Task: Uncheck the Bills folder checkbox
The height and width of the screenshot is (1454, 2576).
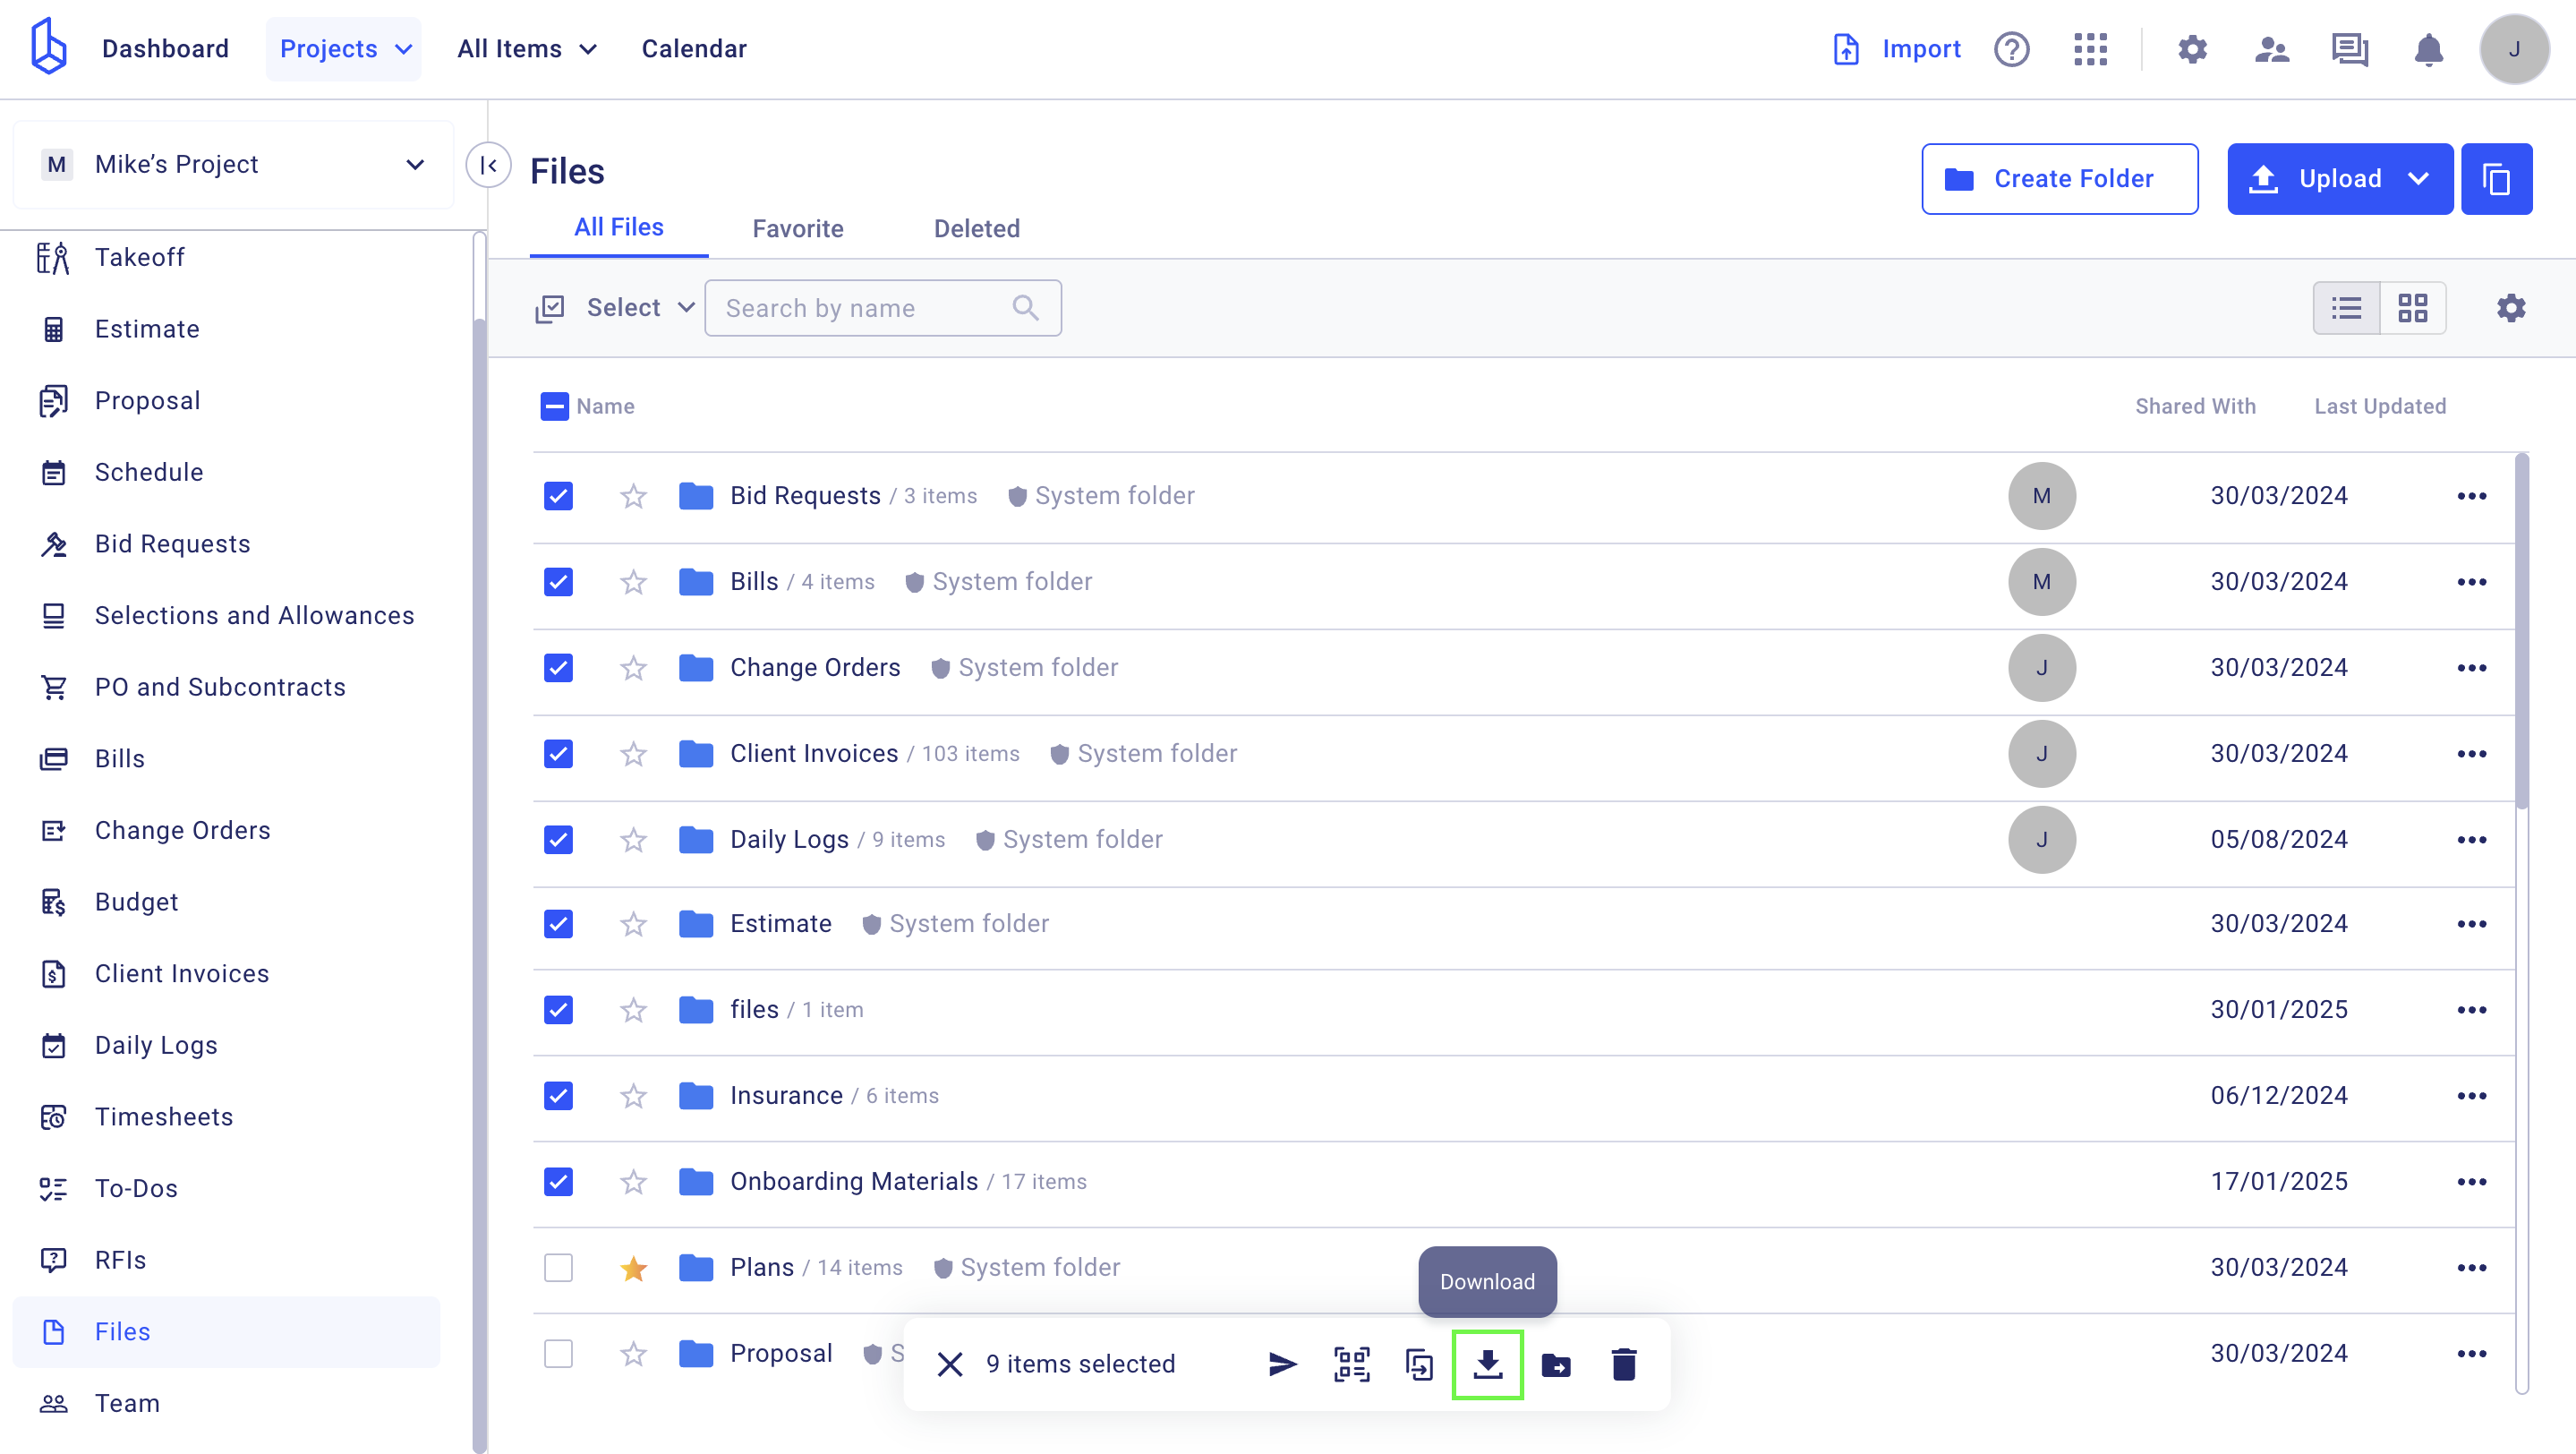Action: pyautogui.click(x=558, y=582)
